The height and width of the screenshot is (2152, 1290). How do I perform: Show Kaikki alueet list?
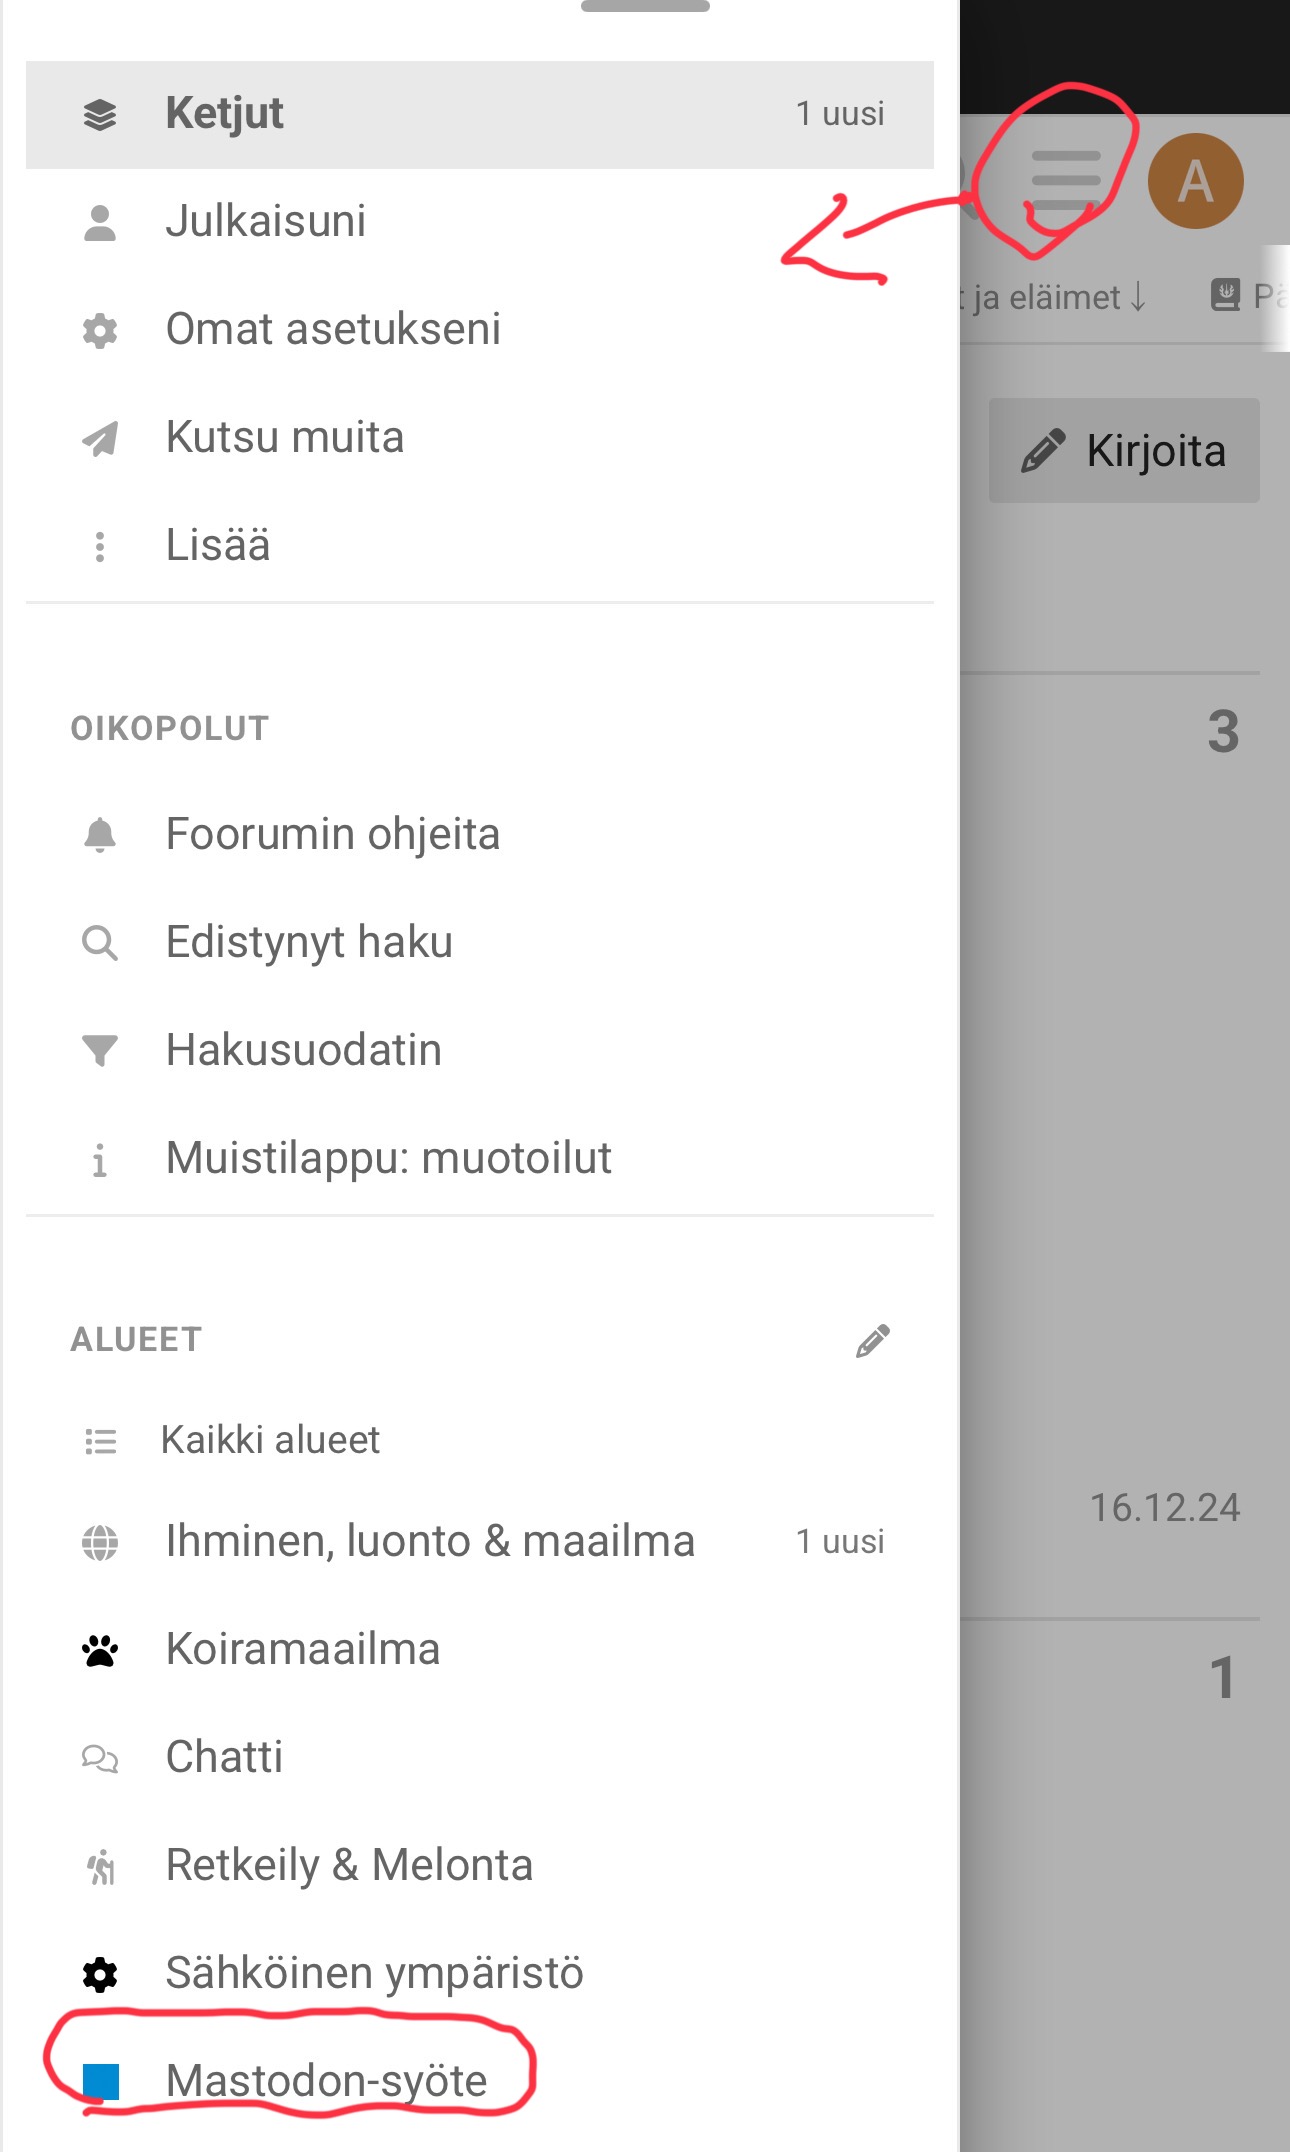point(270,1440)
